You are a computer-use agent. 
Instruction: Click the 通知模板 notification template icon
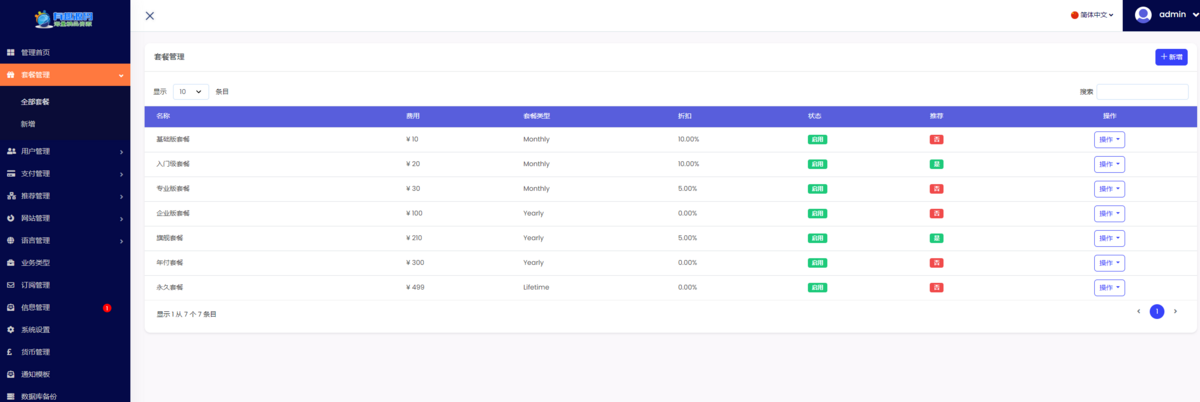coord(11,374)
